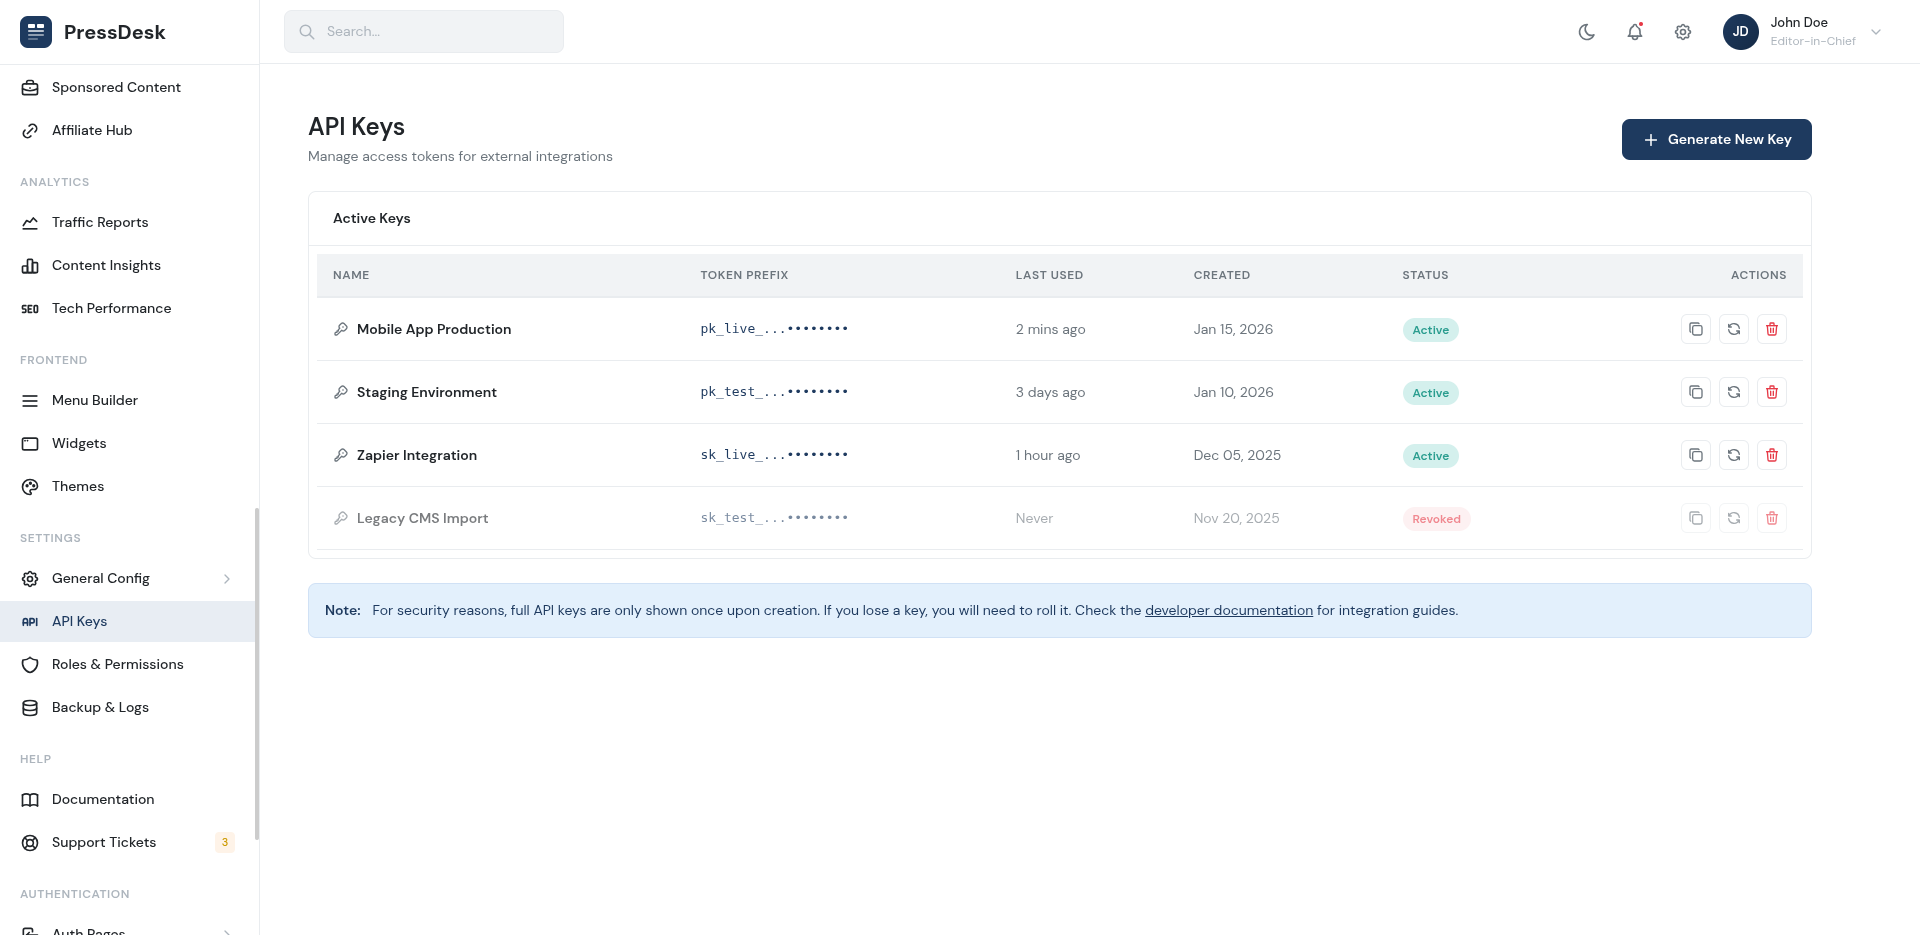Expand the General Config section
1920x935 pixels.
click(x=227, y=579)
